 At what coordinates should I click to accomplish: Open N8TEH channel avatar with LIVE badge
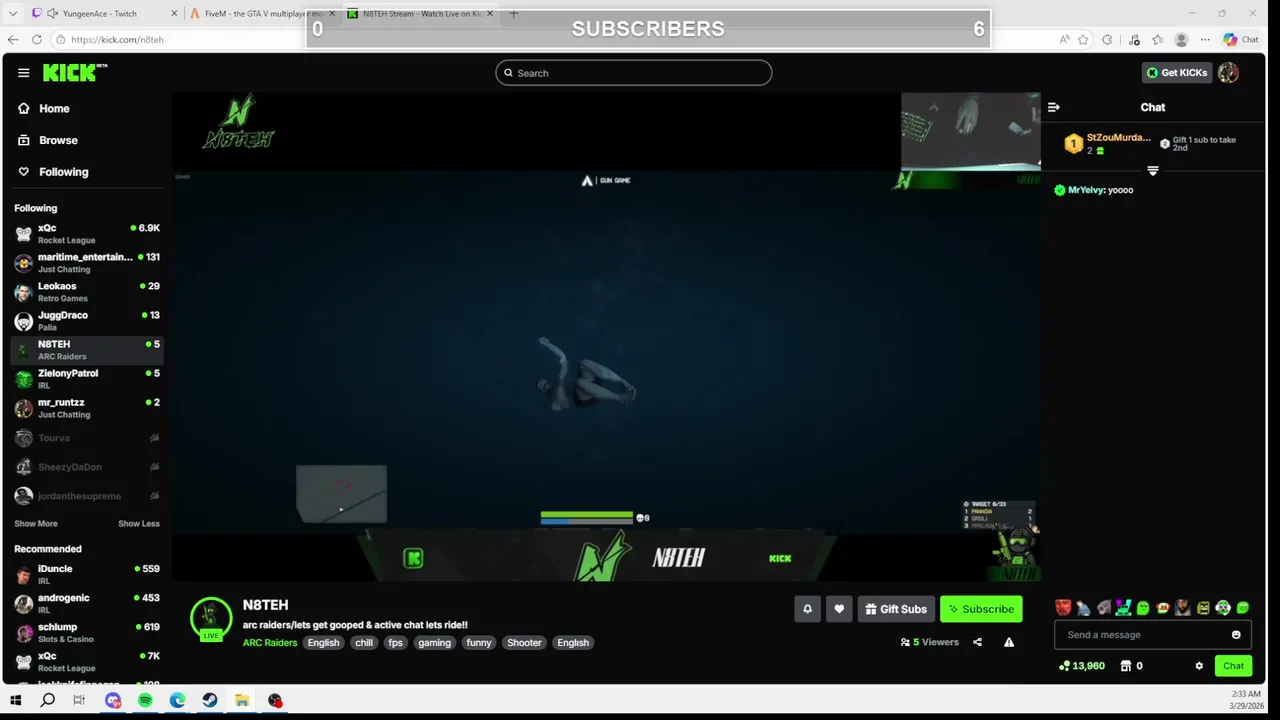click(x=211, y=619)
